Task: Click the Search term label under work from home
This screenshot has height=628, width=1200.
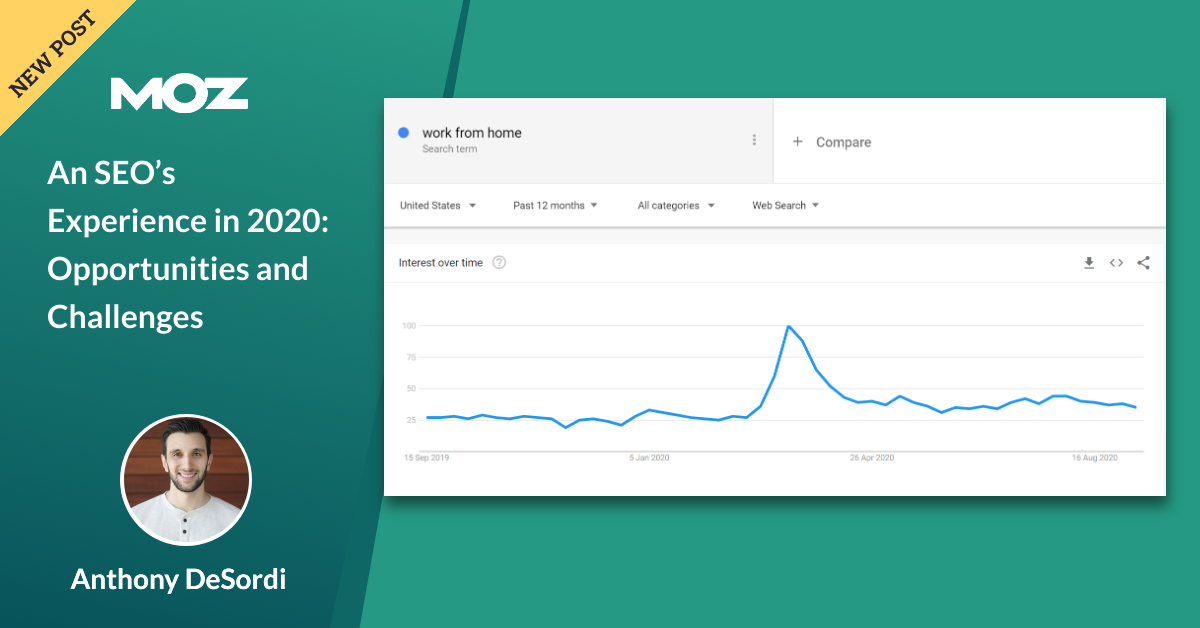Action: tap(449, 149)
